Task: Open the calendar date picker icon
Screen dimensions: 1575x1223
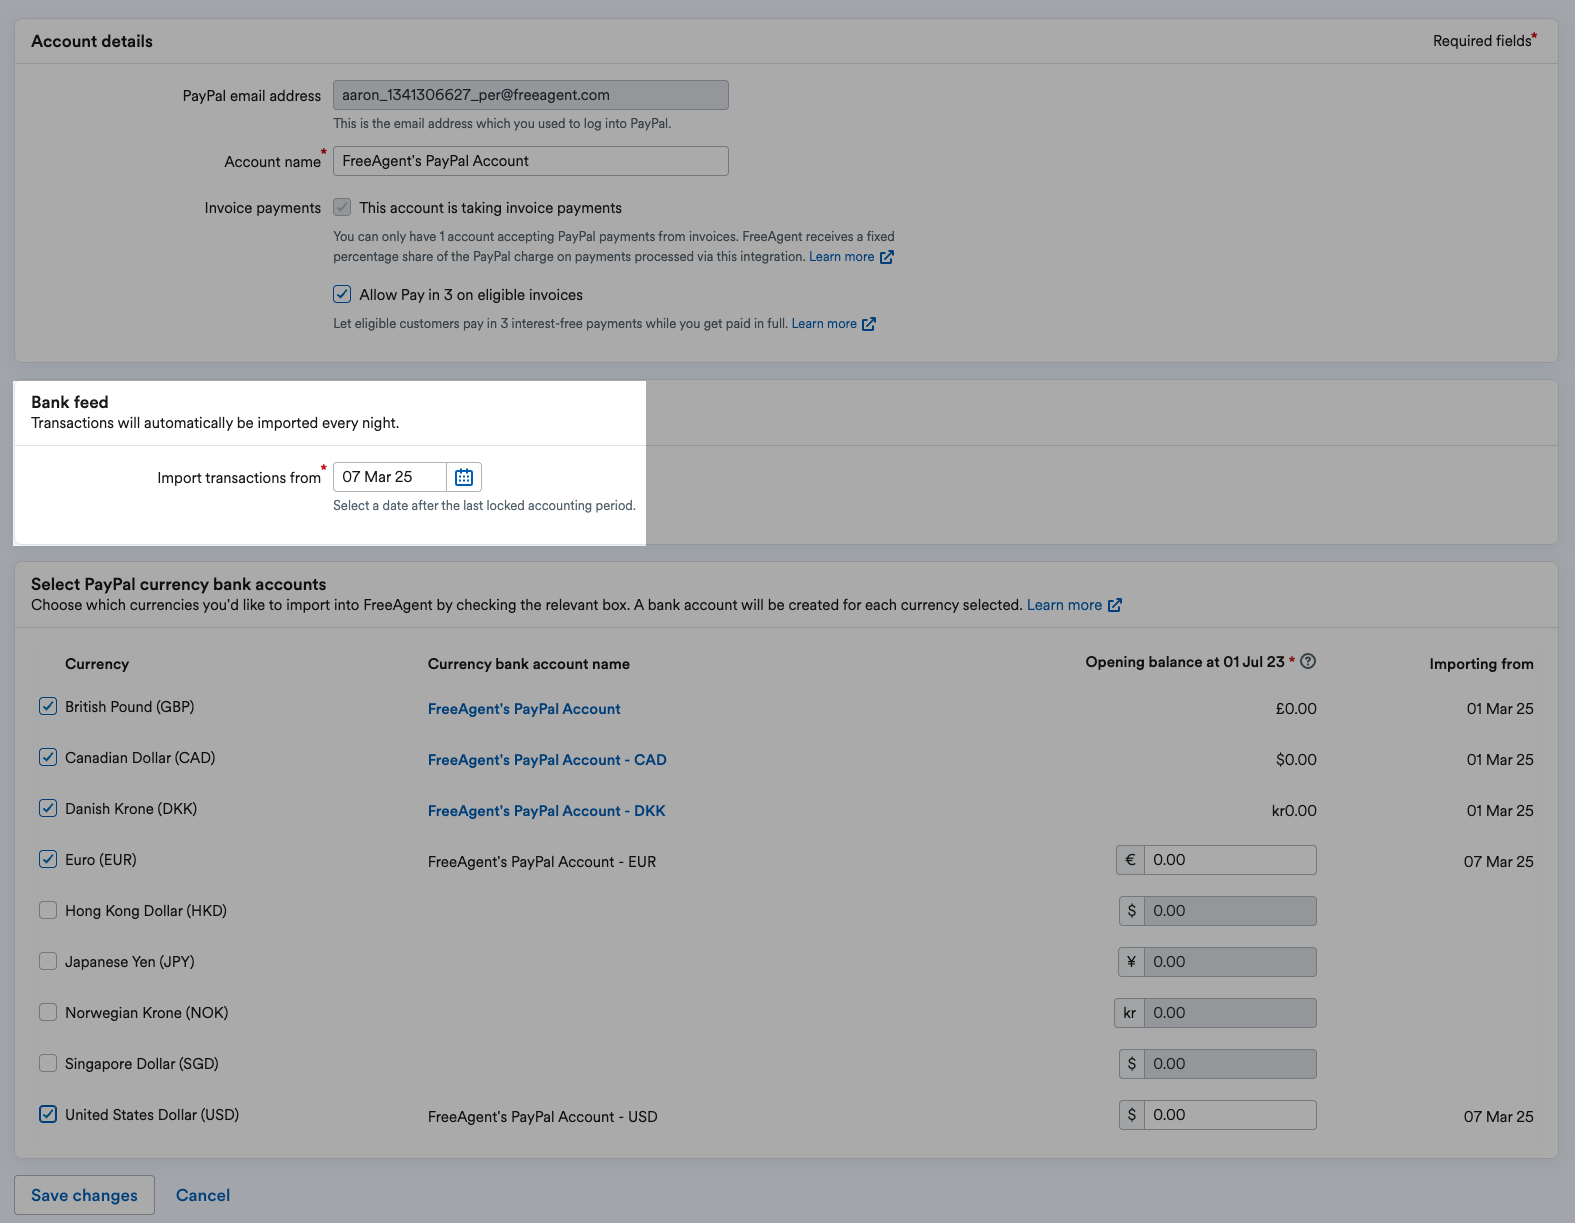Action: tap(464, 477)
